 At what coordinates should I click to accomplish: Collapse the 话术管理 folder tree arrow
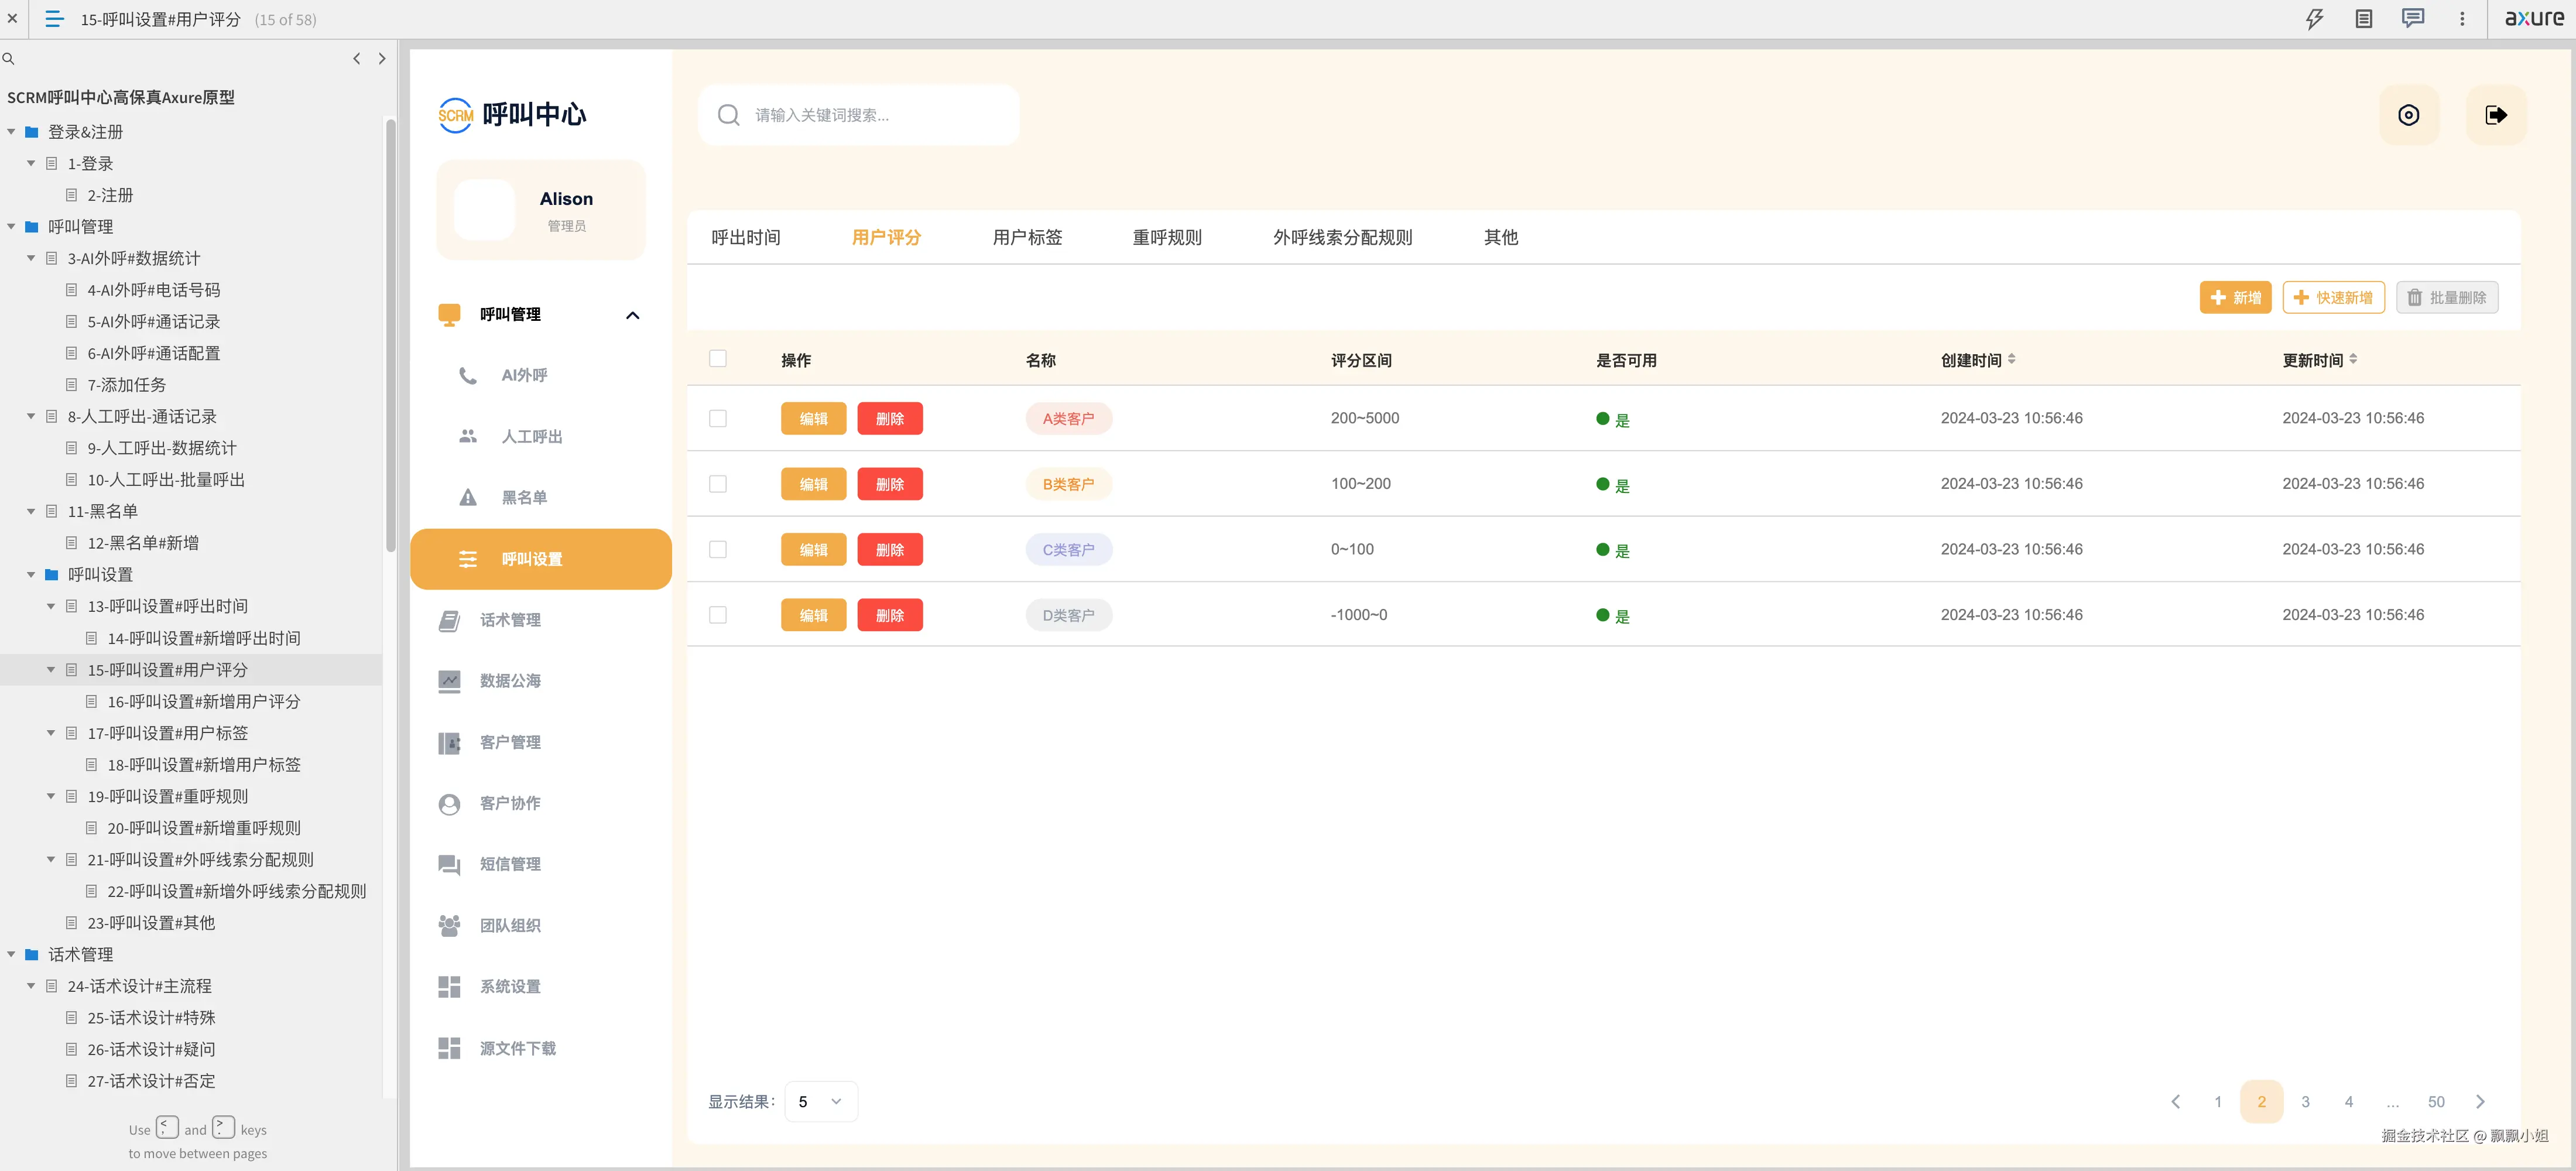coord(11,954)
